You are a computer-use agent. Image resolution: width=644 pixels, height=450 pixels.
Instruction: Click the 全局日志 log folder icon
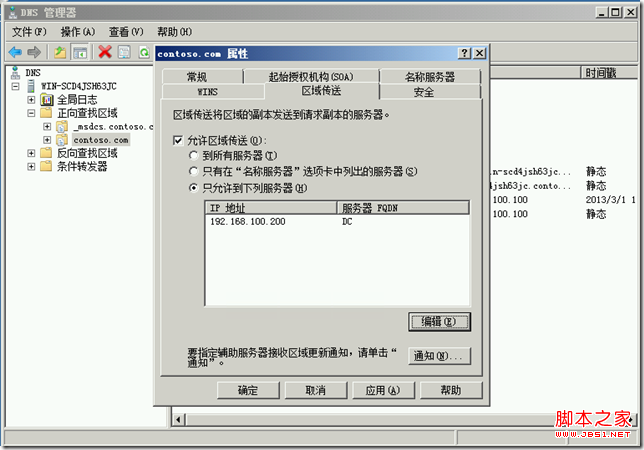click(47, 99)
